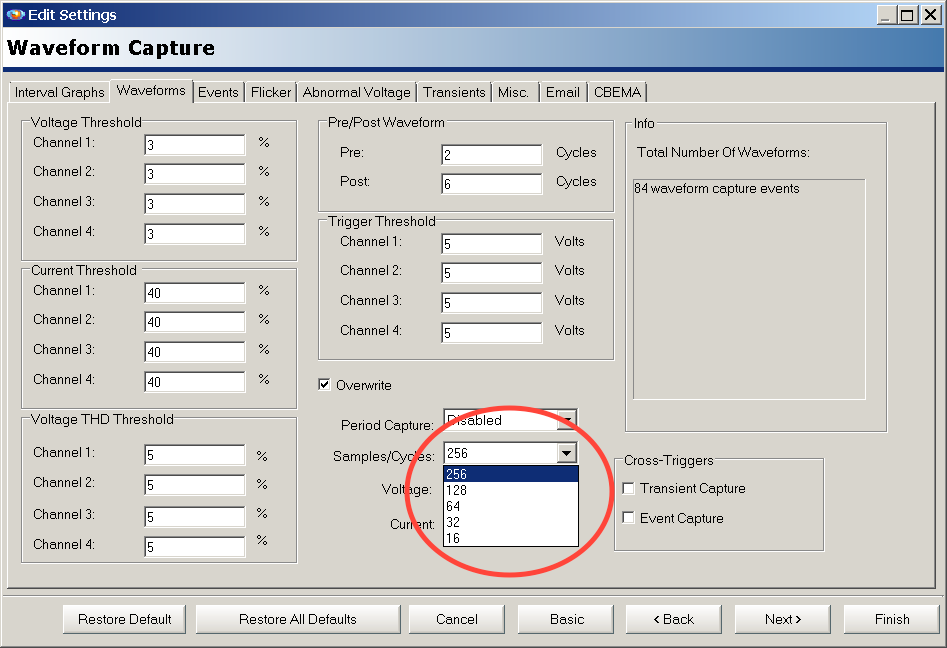Open the Misc. tab
This screenshot has height=648, width=947.
click(x=513, y=92)
